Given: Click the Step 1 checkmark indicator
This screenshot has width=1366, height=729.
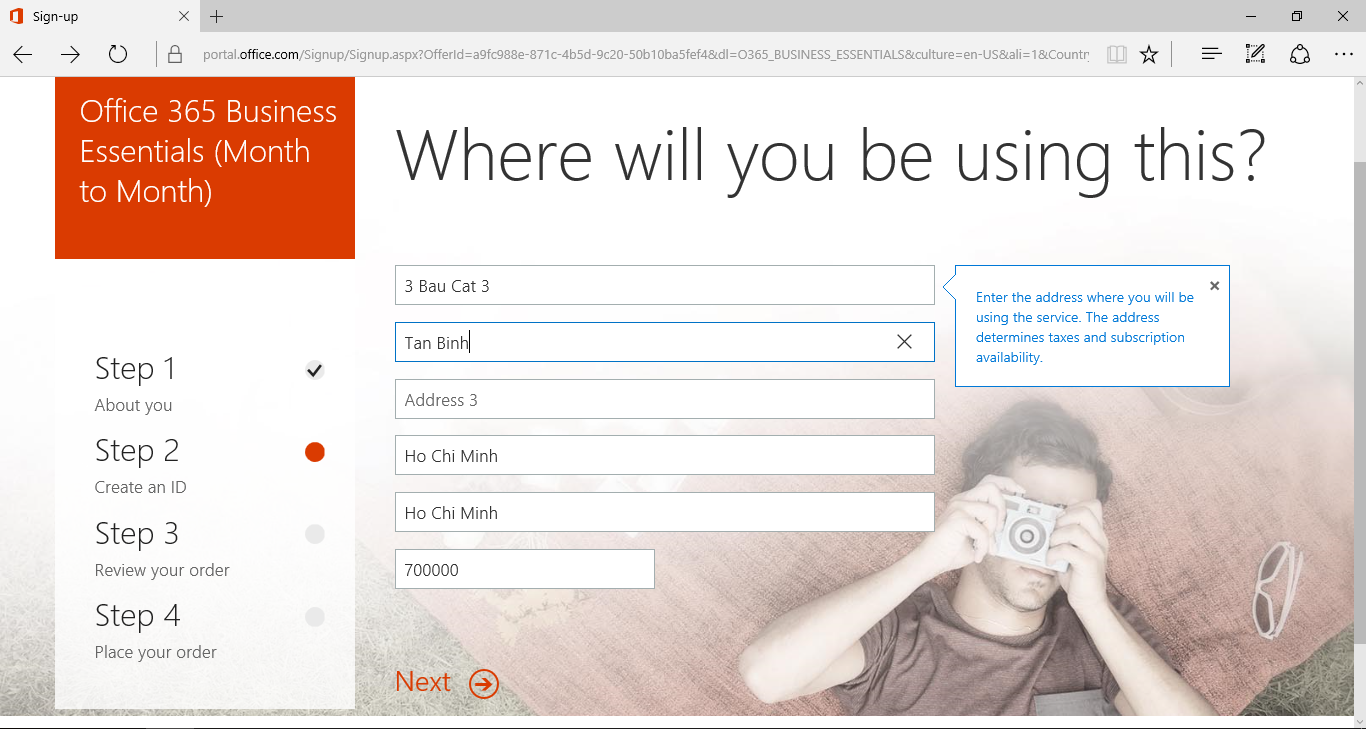Looking at the screenshot, I should (315, 370).
